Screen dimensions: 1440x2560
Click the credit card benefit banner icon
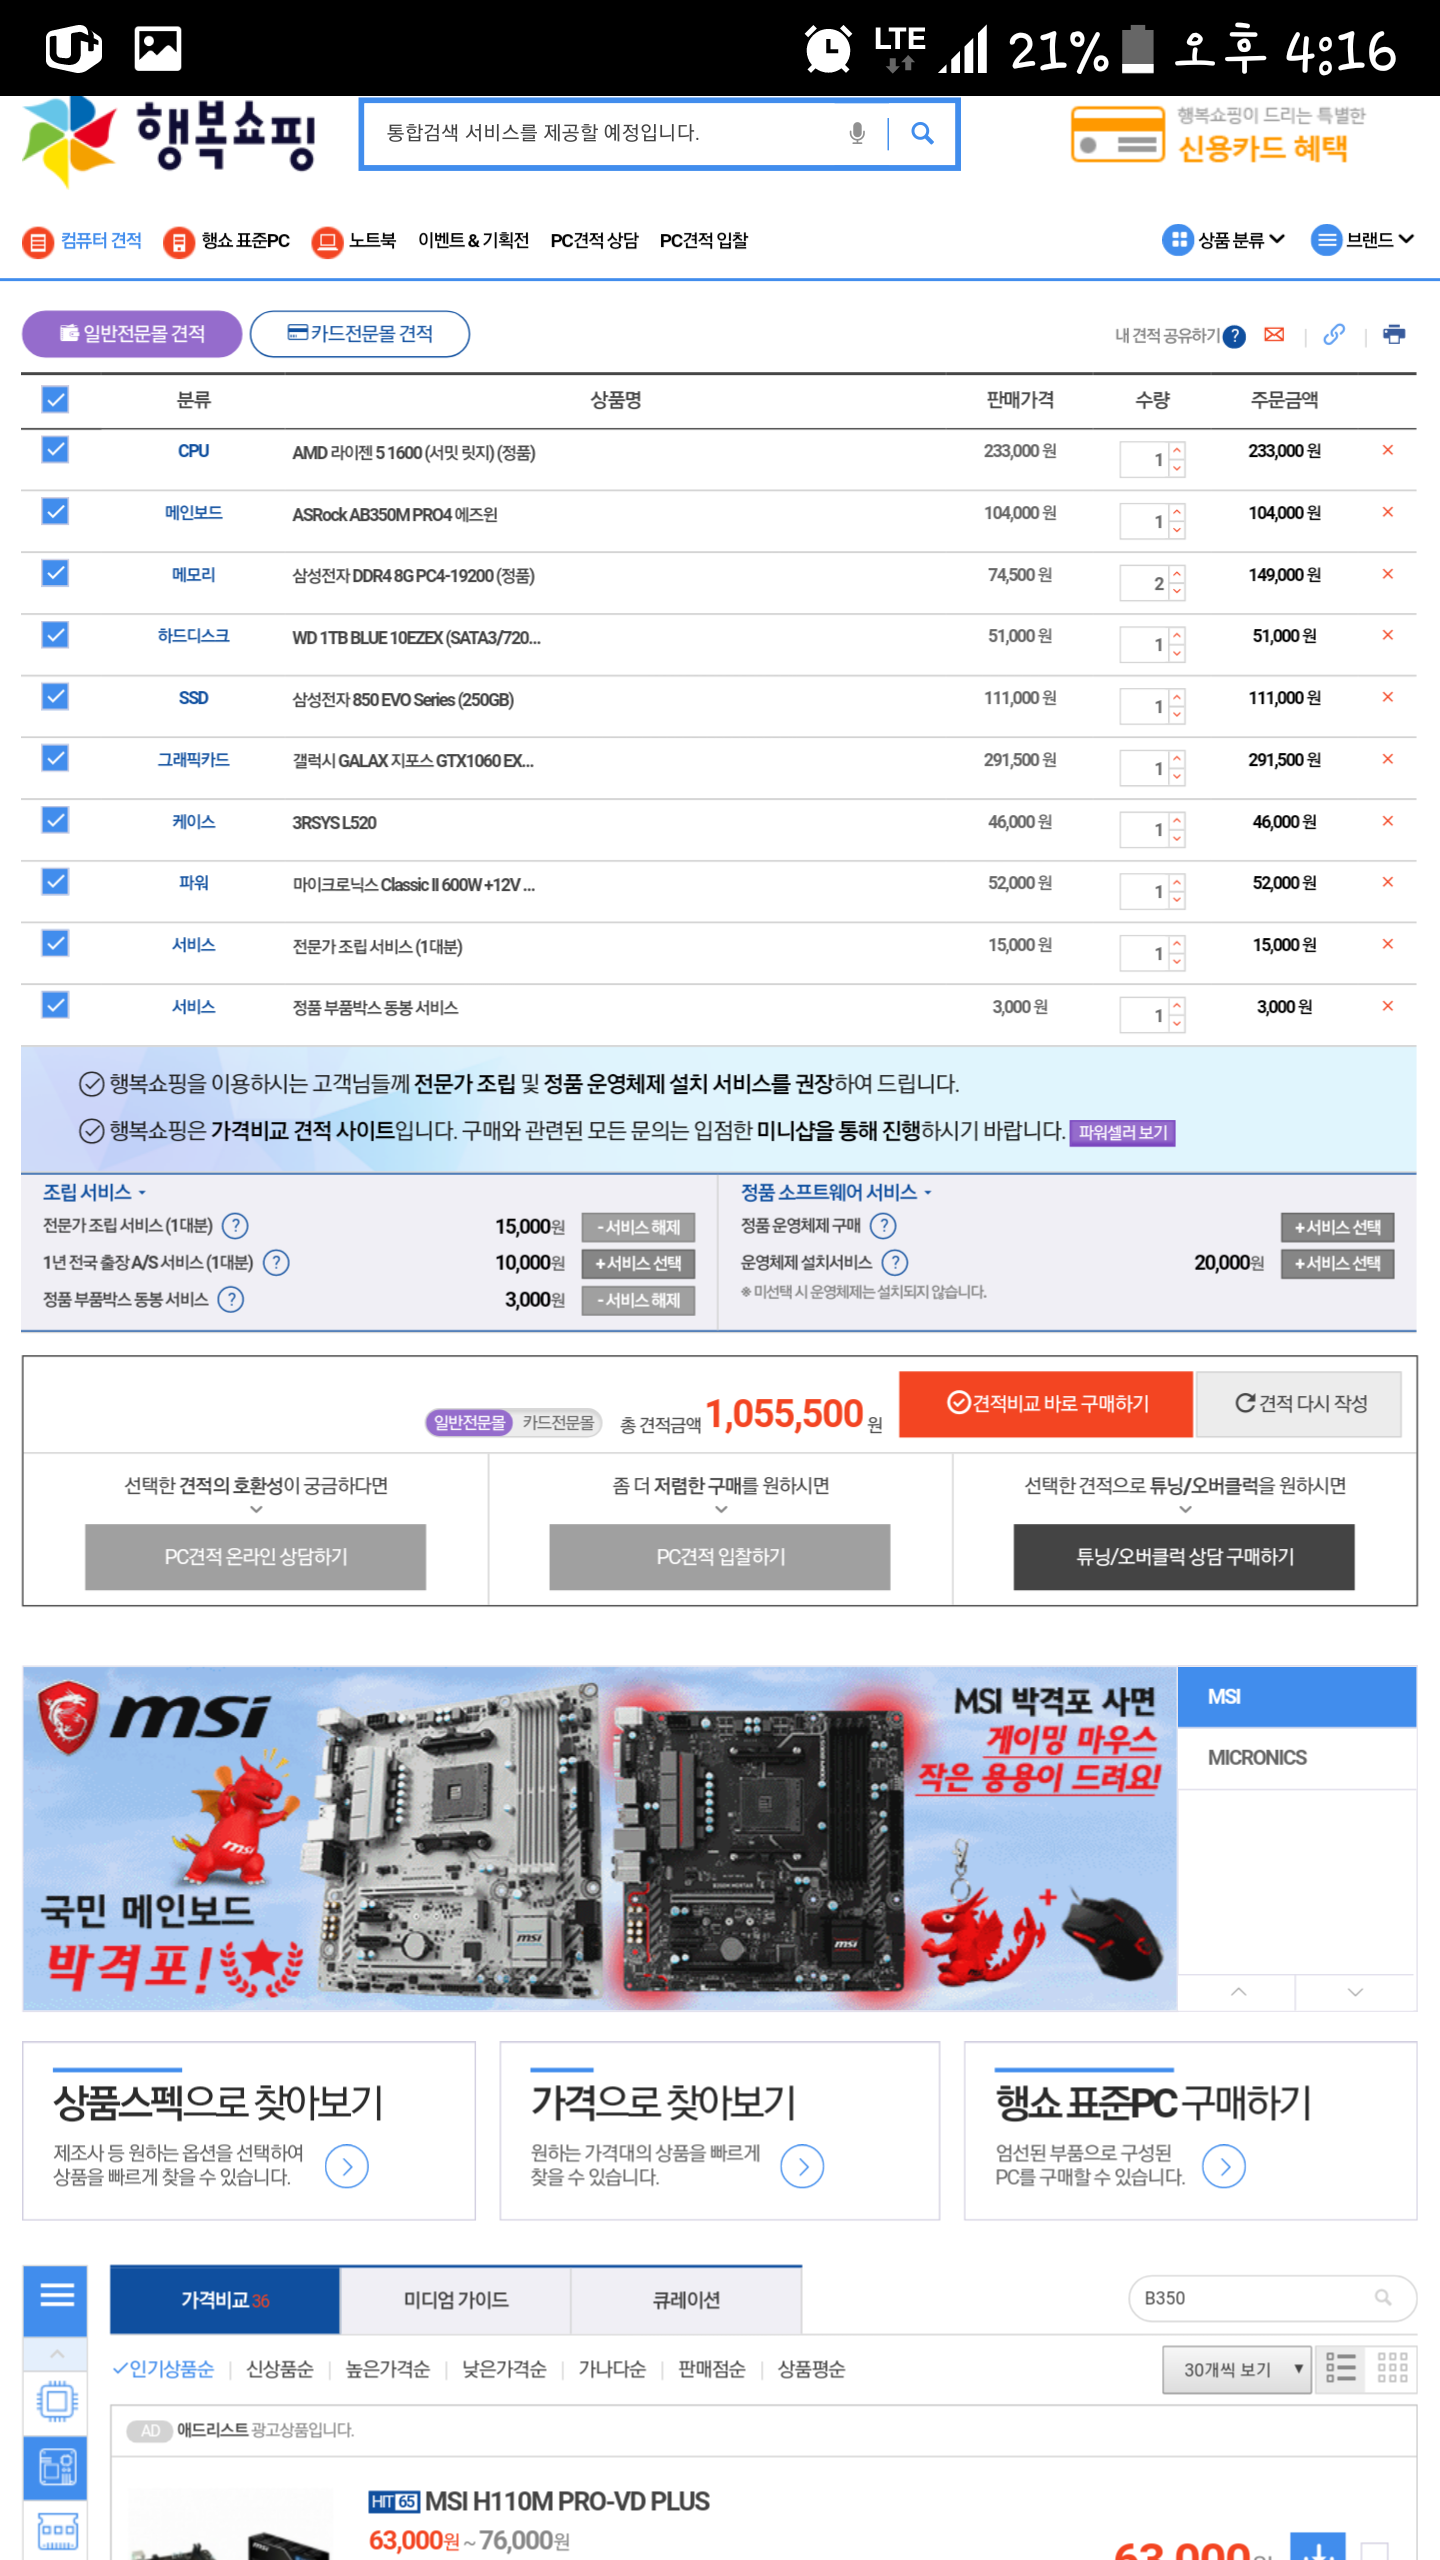tap(1117, 135)
